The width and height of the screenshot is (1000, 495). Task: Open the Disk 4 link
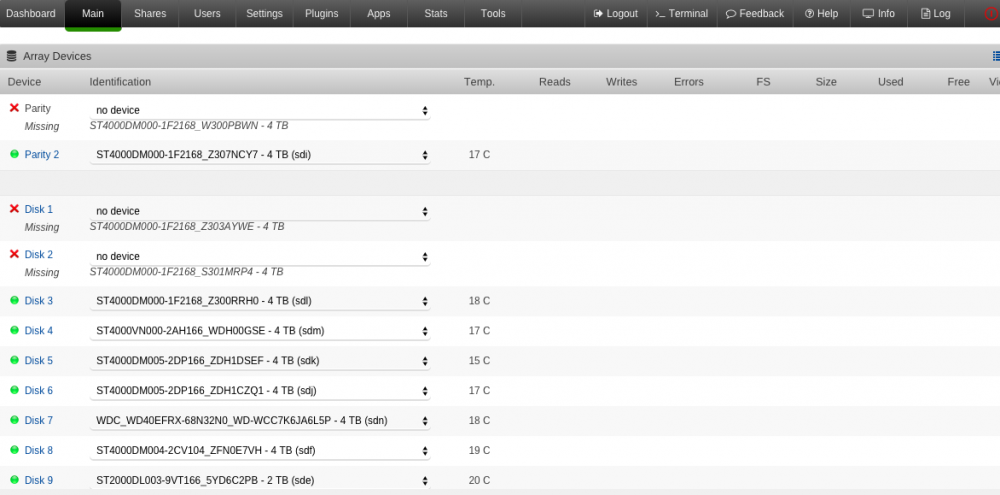tap(38, 330)
